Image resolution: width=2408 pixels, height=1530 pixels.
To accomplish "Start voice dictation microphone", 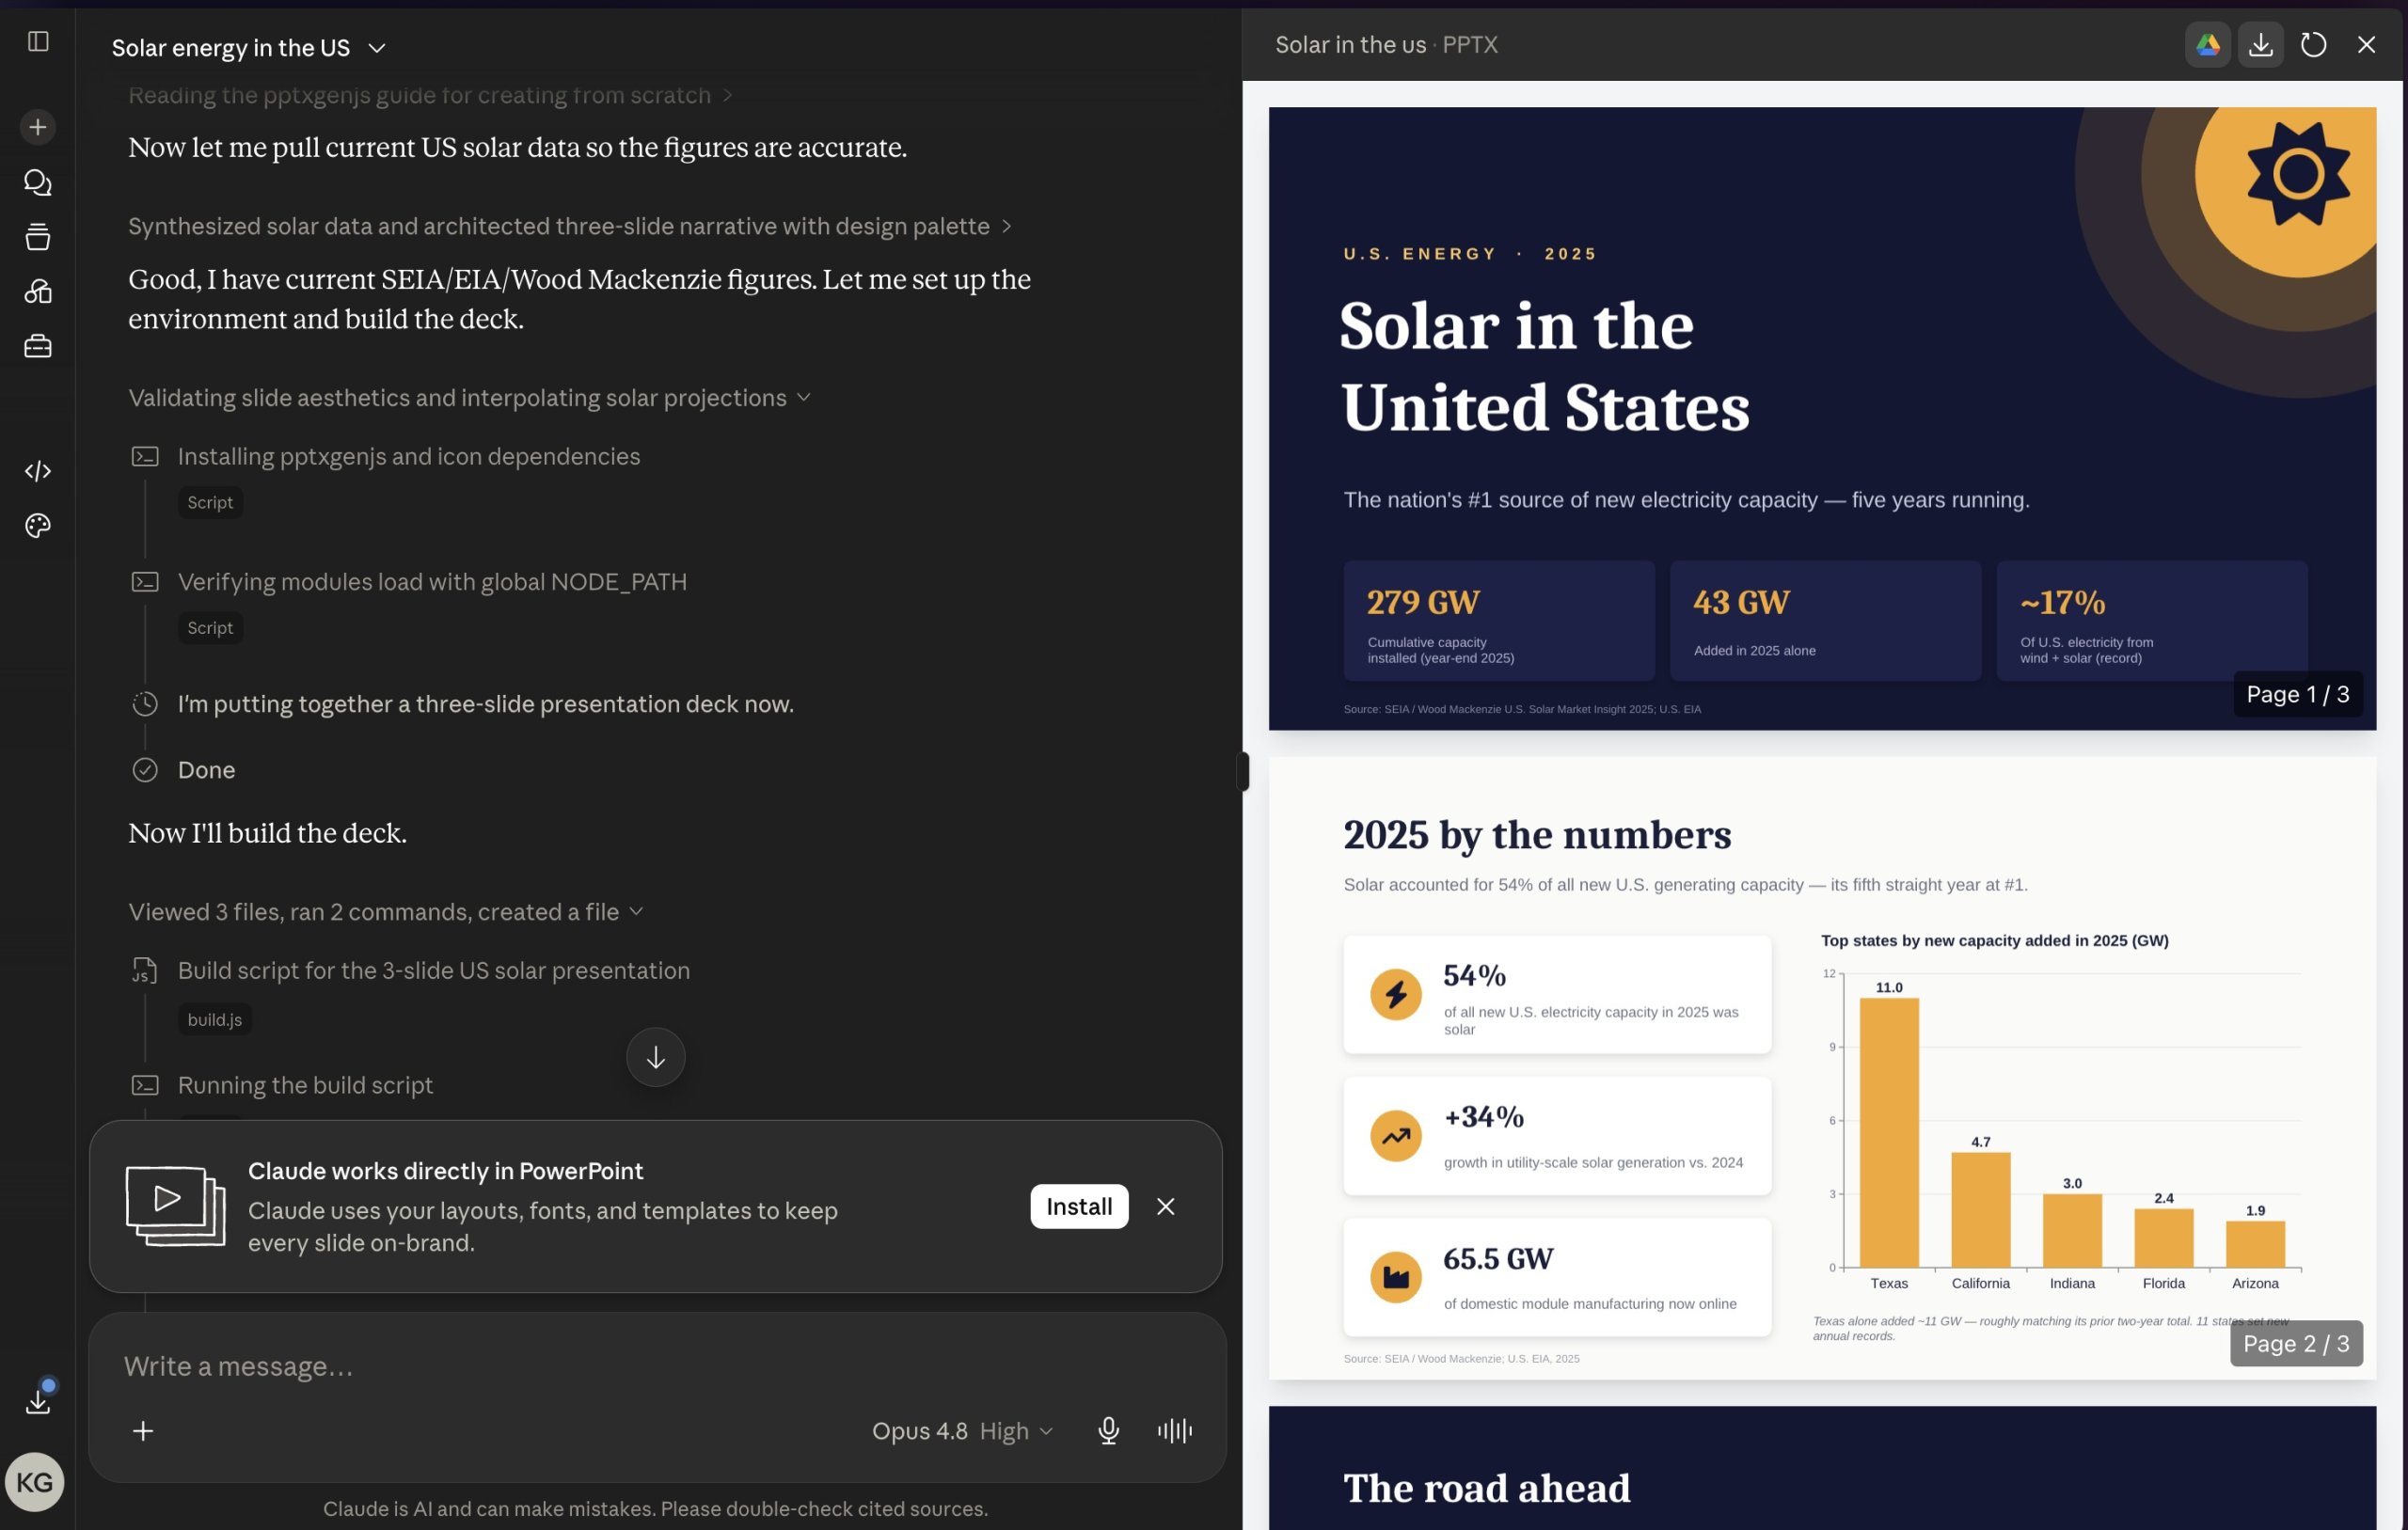I will click(x=1108, y=1432).
